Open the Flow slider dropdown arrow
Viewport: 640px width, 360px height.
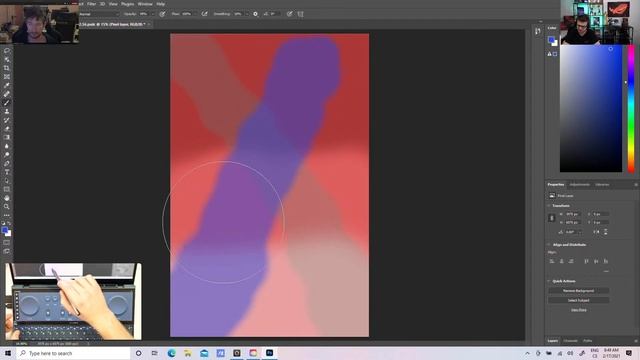(x=195, y=14)
